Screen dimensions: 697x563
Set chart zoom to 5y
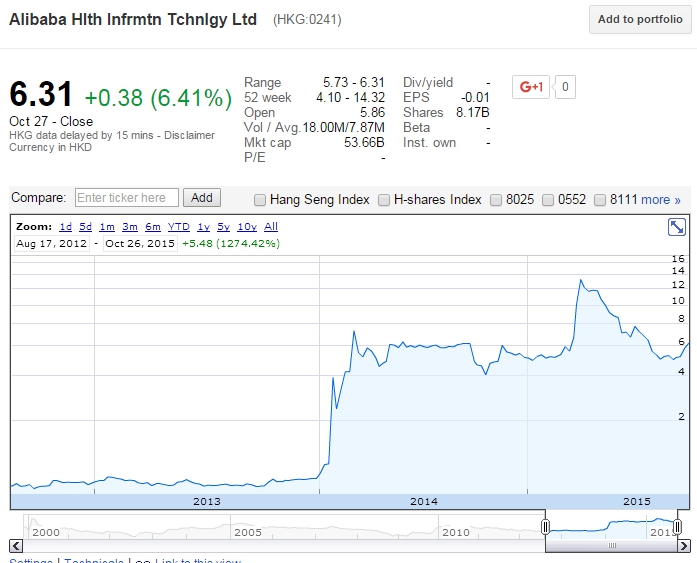(x=223, y=227)
